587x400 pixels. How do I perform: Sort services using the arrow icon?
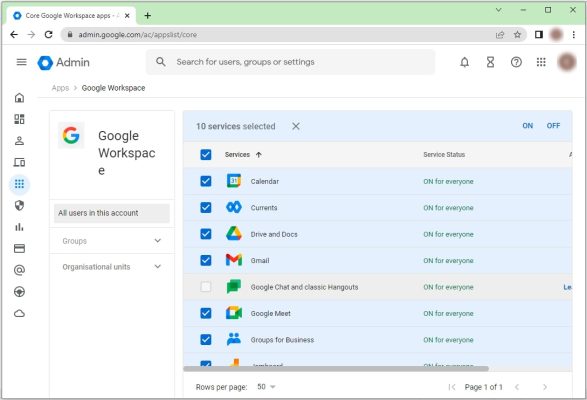[x=259, y=155]
